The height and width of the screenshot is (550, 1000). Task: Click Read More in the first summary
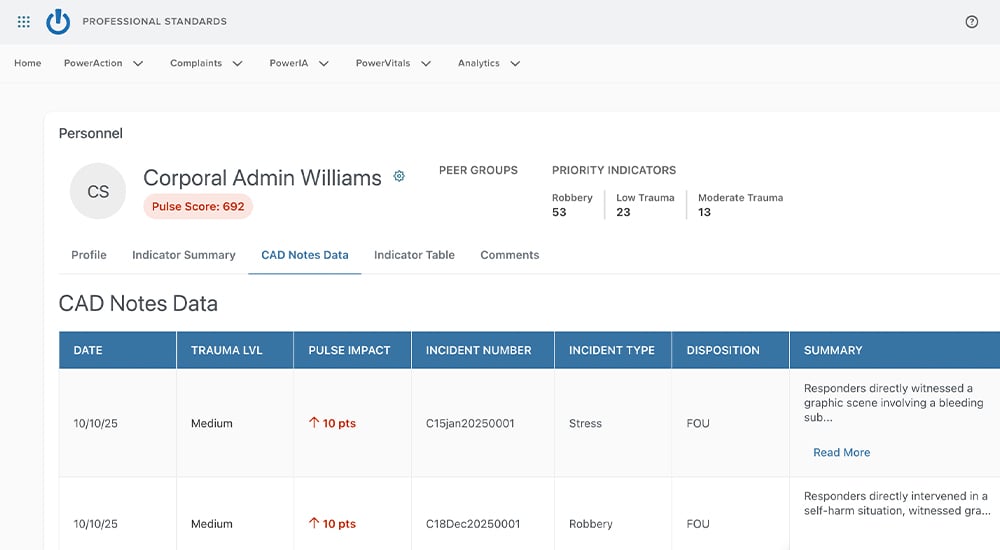pos(841,452)
